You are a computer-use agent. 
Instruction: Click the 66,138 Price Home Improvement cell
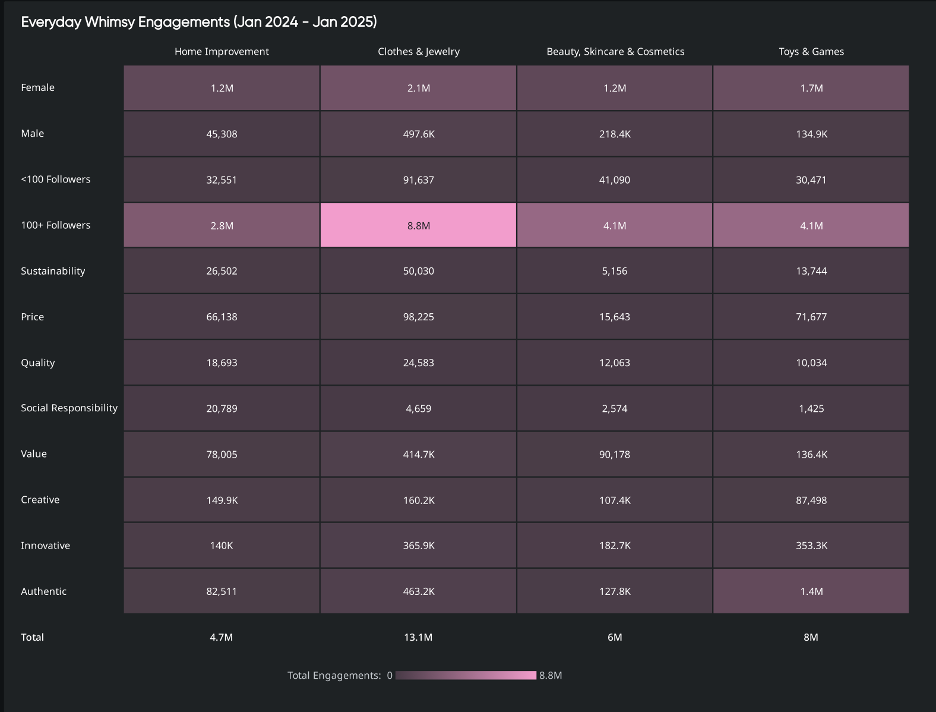pos(221,317)
